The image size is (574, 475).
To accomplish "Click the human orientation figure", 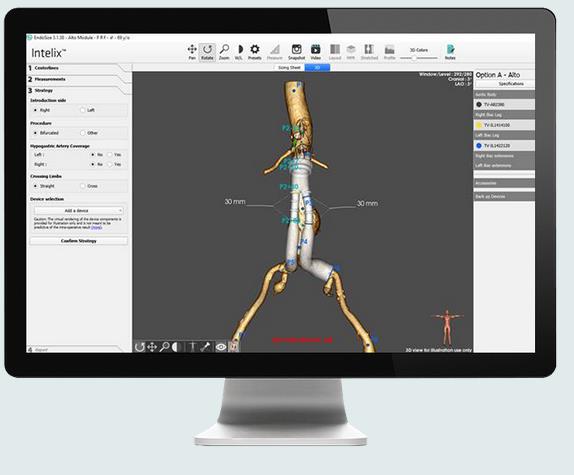I will coord(447,327).
